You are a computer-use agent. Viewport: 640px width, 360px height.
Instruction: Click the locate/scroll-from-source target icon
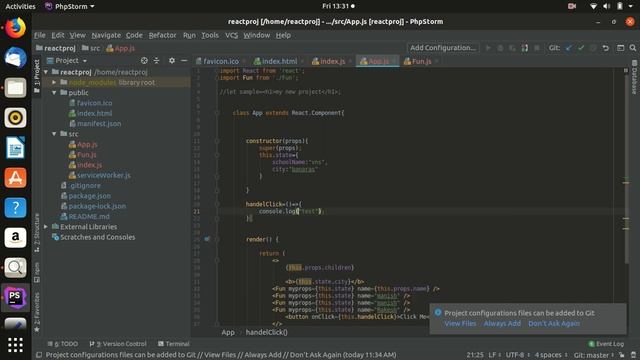pos(144,60)
